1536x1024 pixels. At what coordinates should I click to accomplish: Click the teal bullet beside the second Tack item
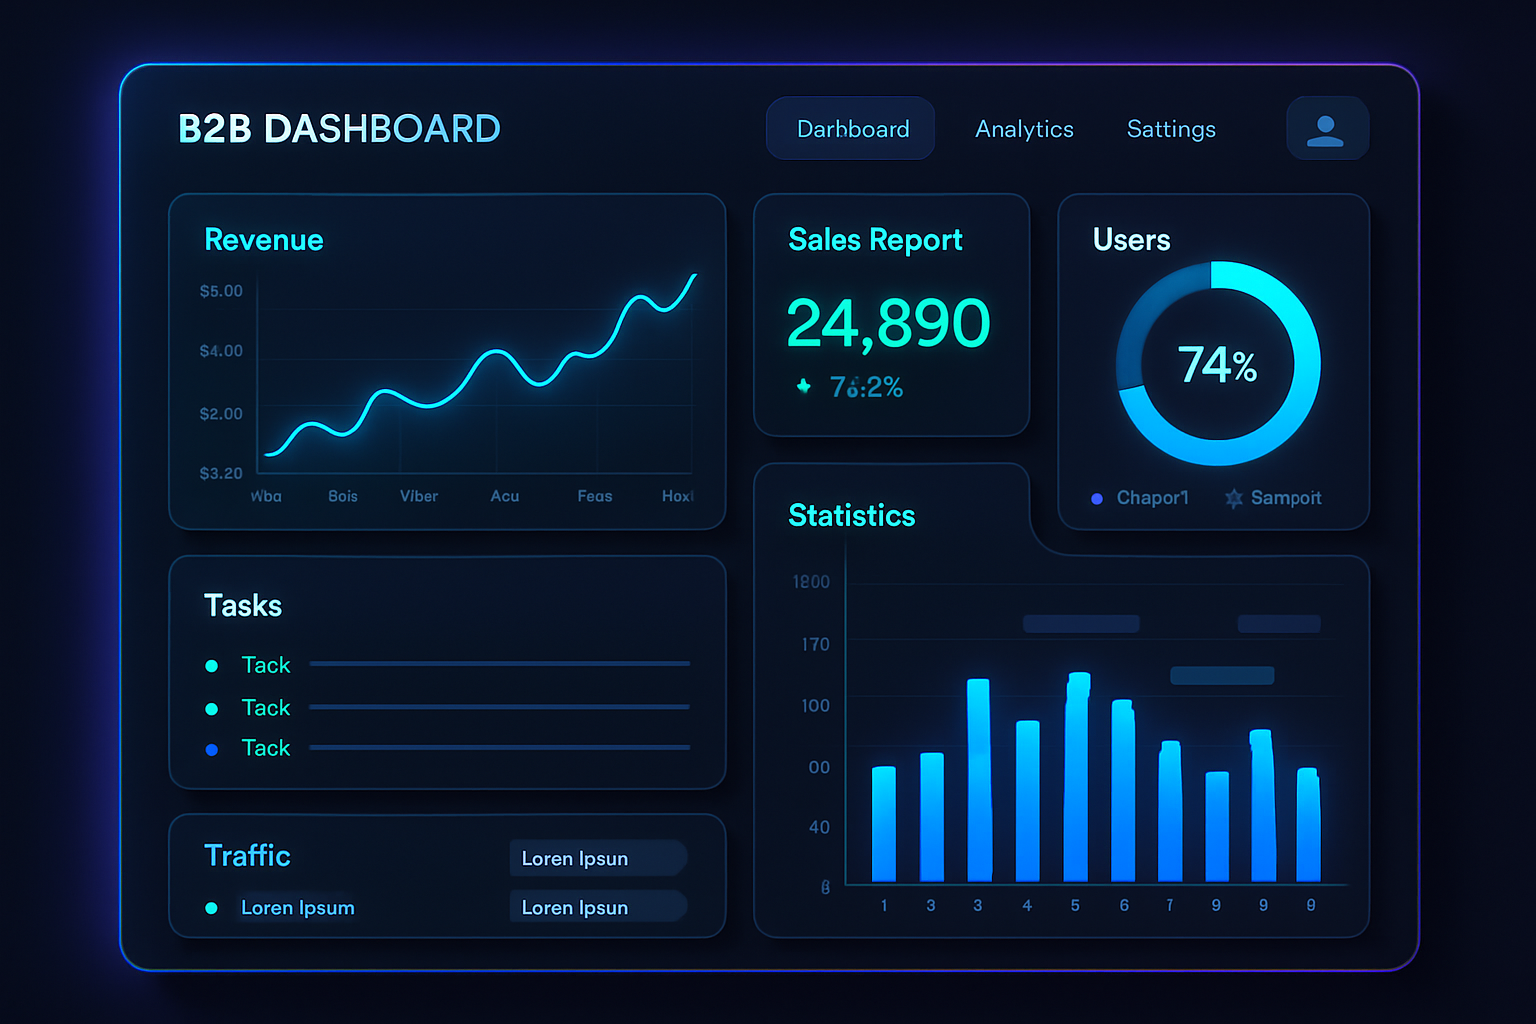tap(211, 706)
